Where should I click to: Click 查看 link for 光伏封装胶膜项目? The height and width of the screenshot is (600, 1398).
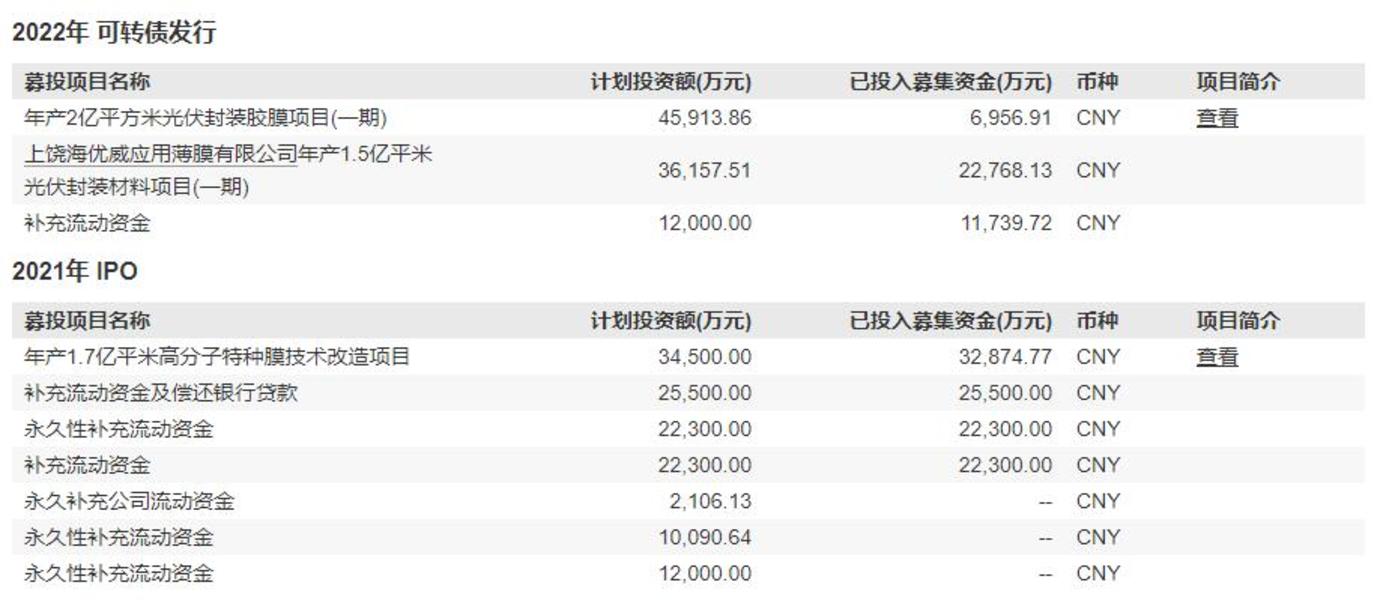1217,118
